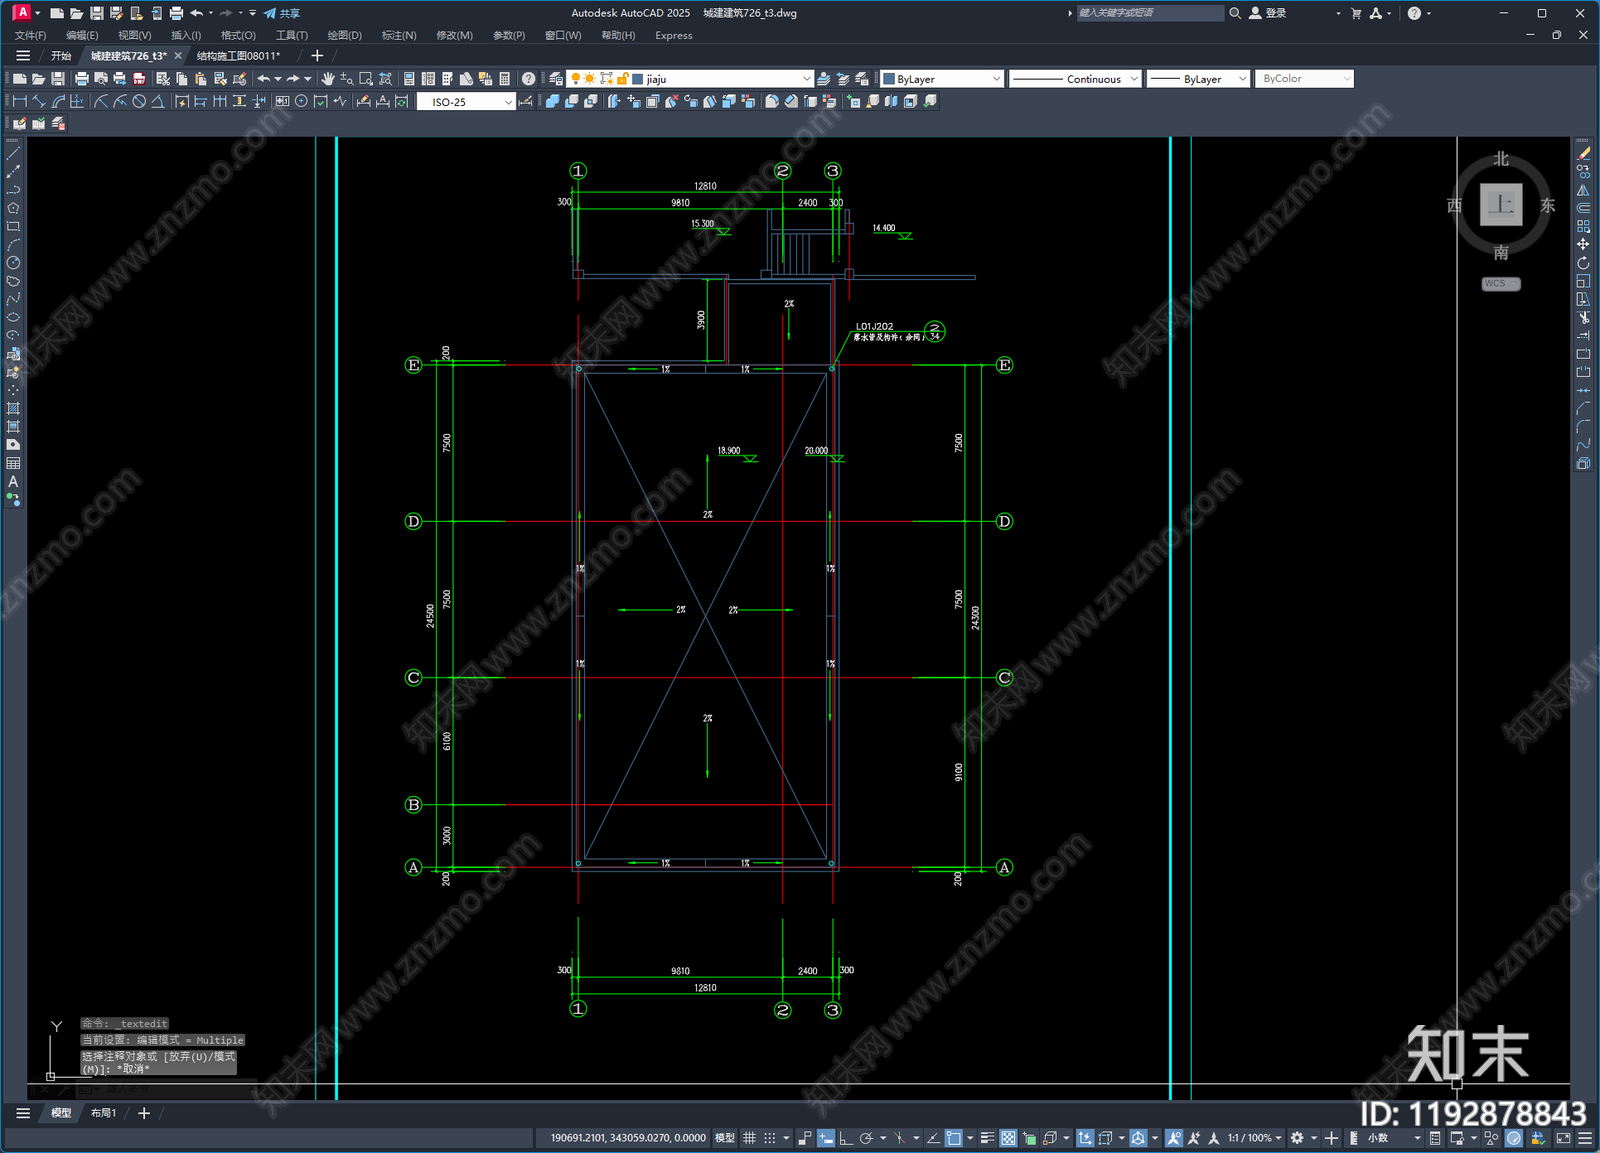This screenshot has width=1600, height=1153.
Task: Open the 1:1 / 100% annotation scale dropdown
Action: pos(1255,1138)
